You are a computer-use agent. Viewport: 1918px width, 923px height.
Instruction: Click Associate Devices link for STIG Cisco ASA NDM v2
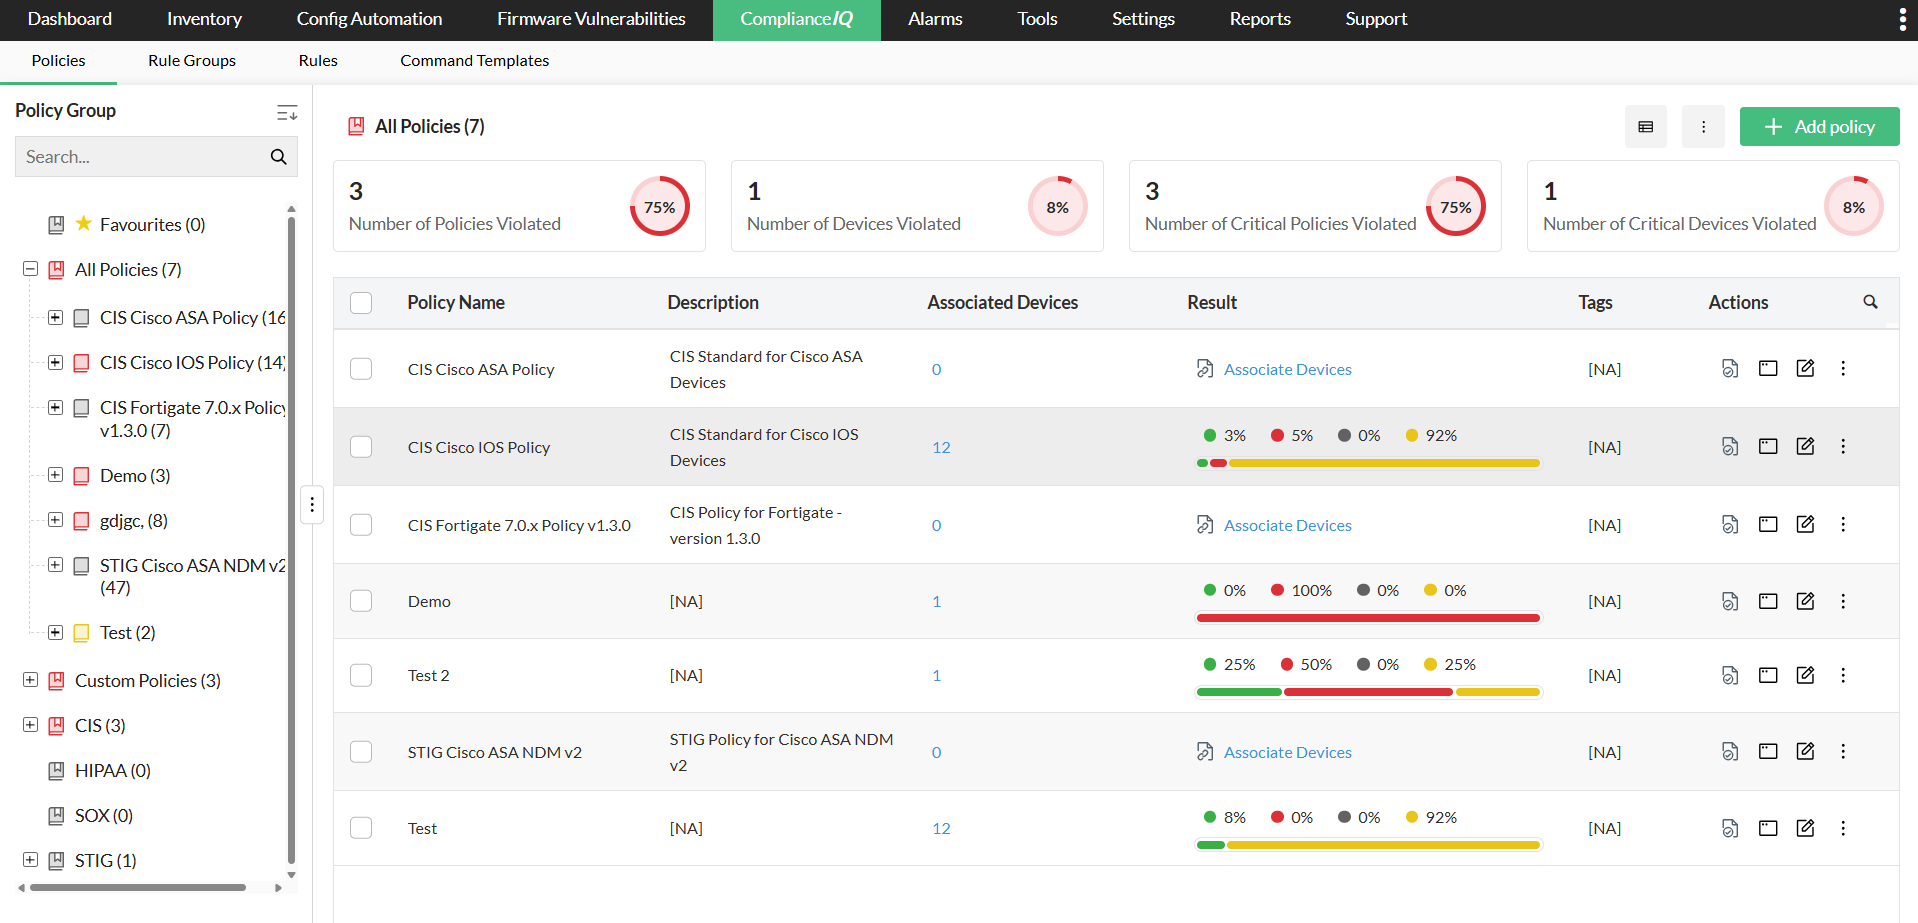click(x=1287, y=752)
